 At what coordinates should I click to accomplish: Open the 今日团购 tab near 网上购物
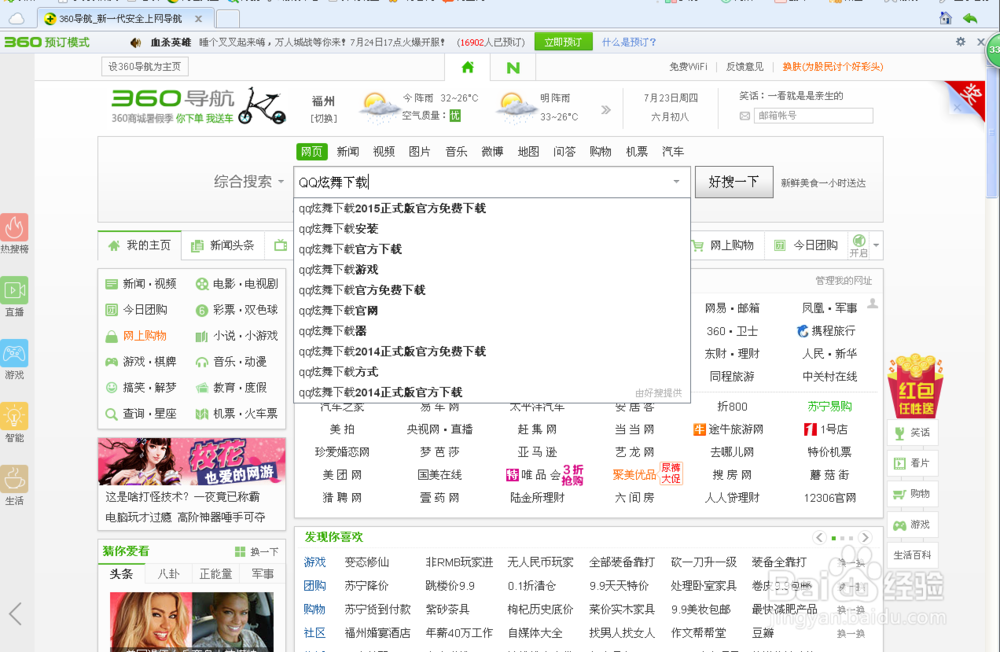click(806, 245)
